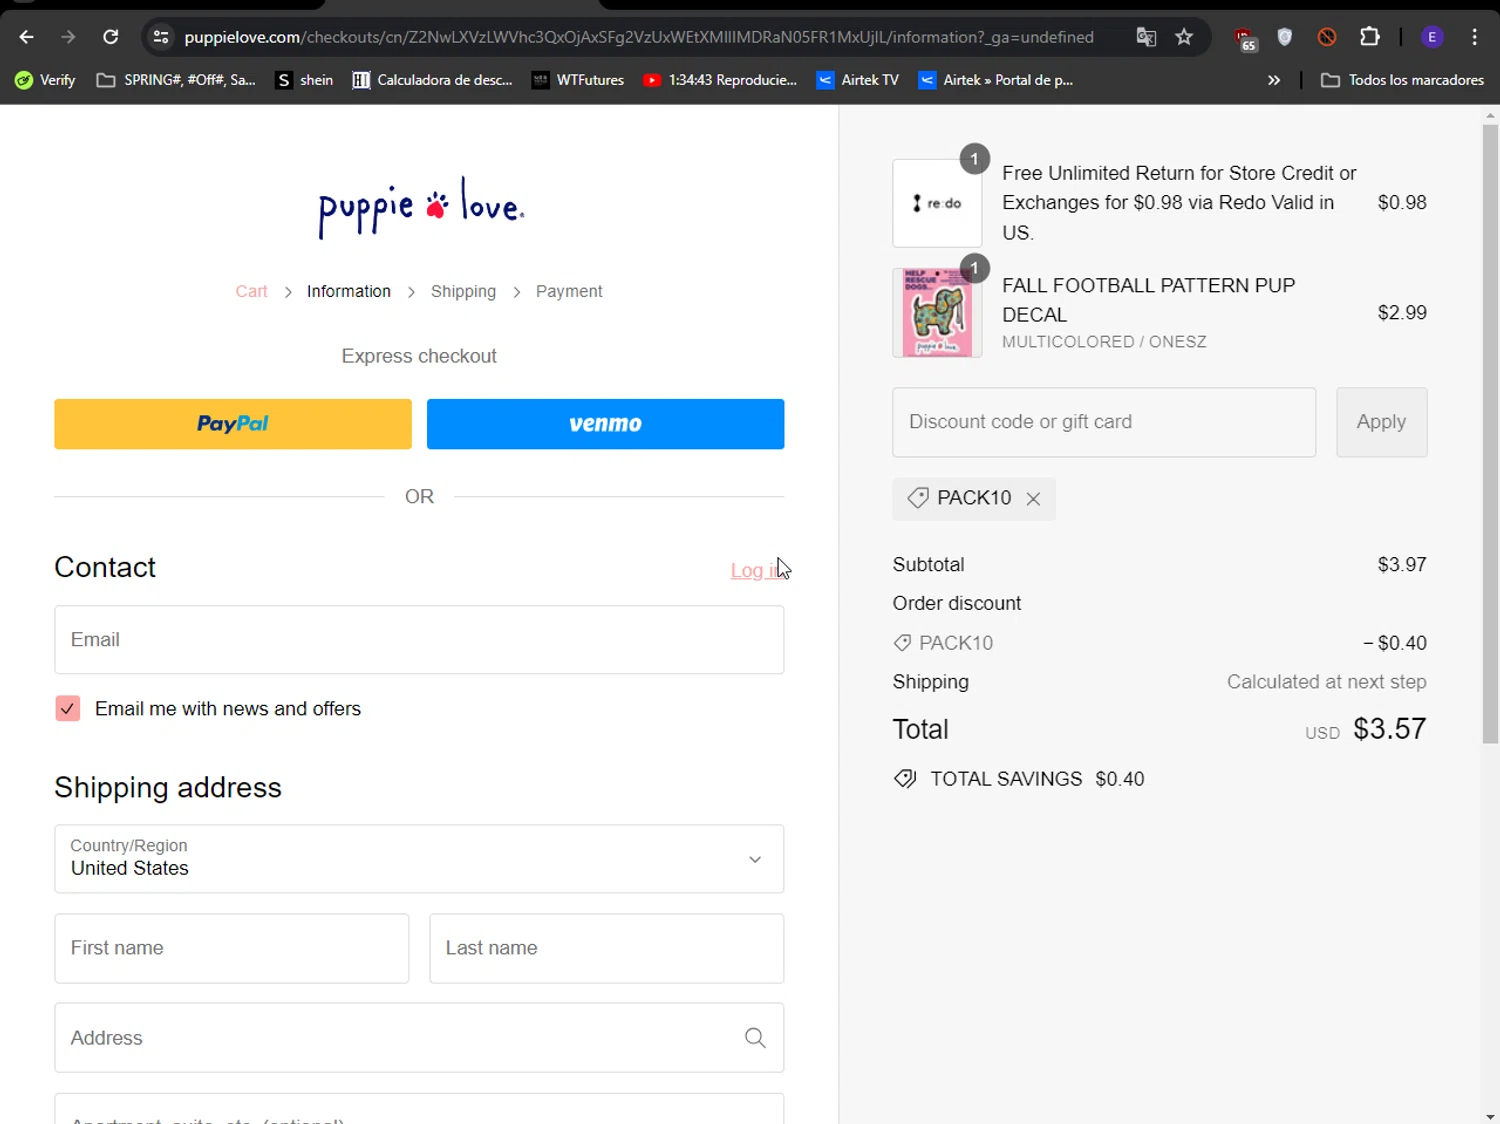Open the Chrome profile avatar E
Viewport: 1500px width, 1124px height.
point(1432,37)
